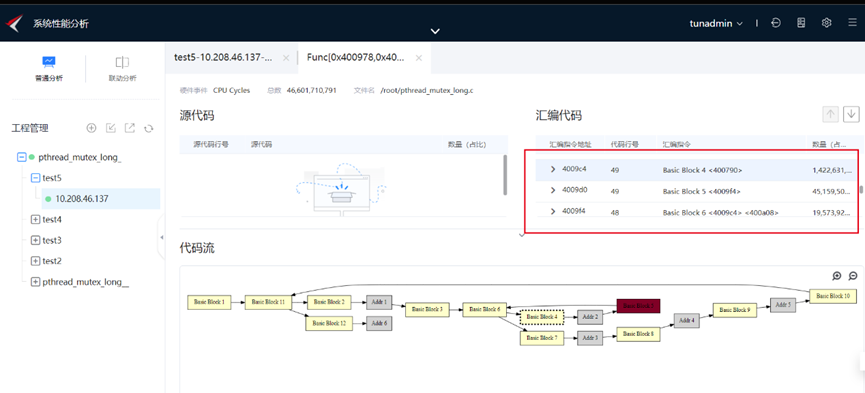Click Basic Block 10 in flow graph

point(833,296)
